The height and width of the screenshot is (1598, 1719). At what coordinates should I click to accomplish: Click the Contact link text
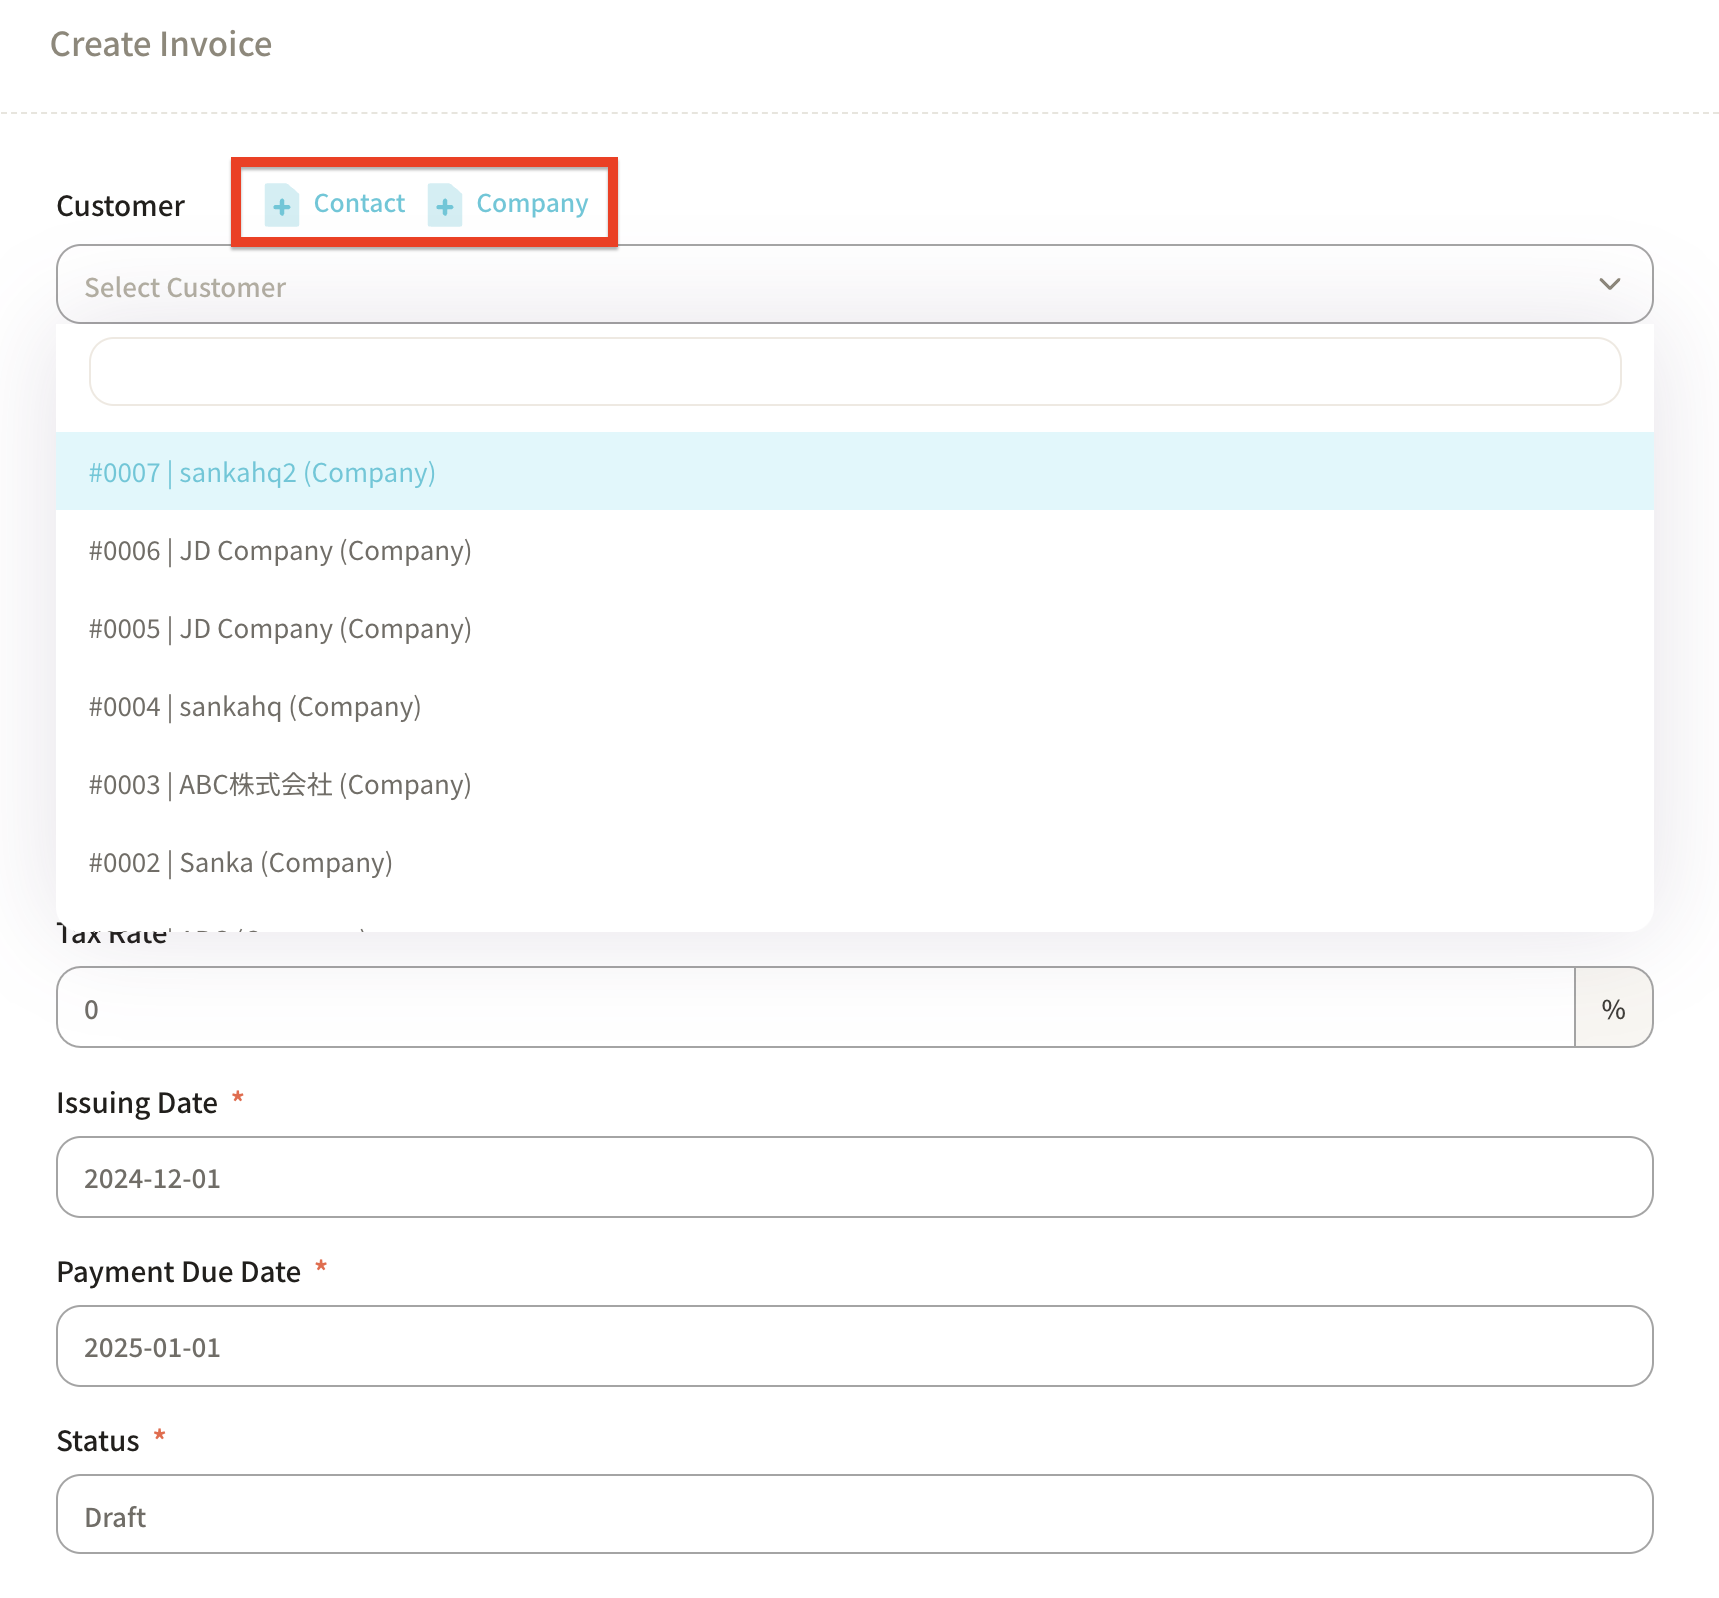359,204
